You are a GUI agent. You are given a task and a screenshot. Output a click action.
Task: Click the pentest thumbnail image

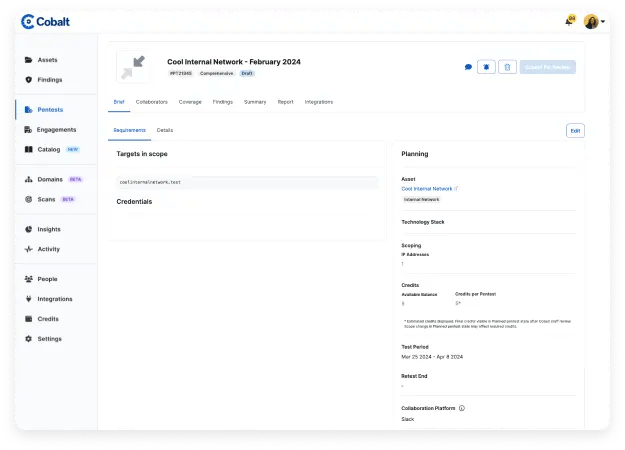133,67
